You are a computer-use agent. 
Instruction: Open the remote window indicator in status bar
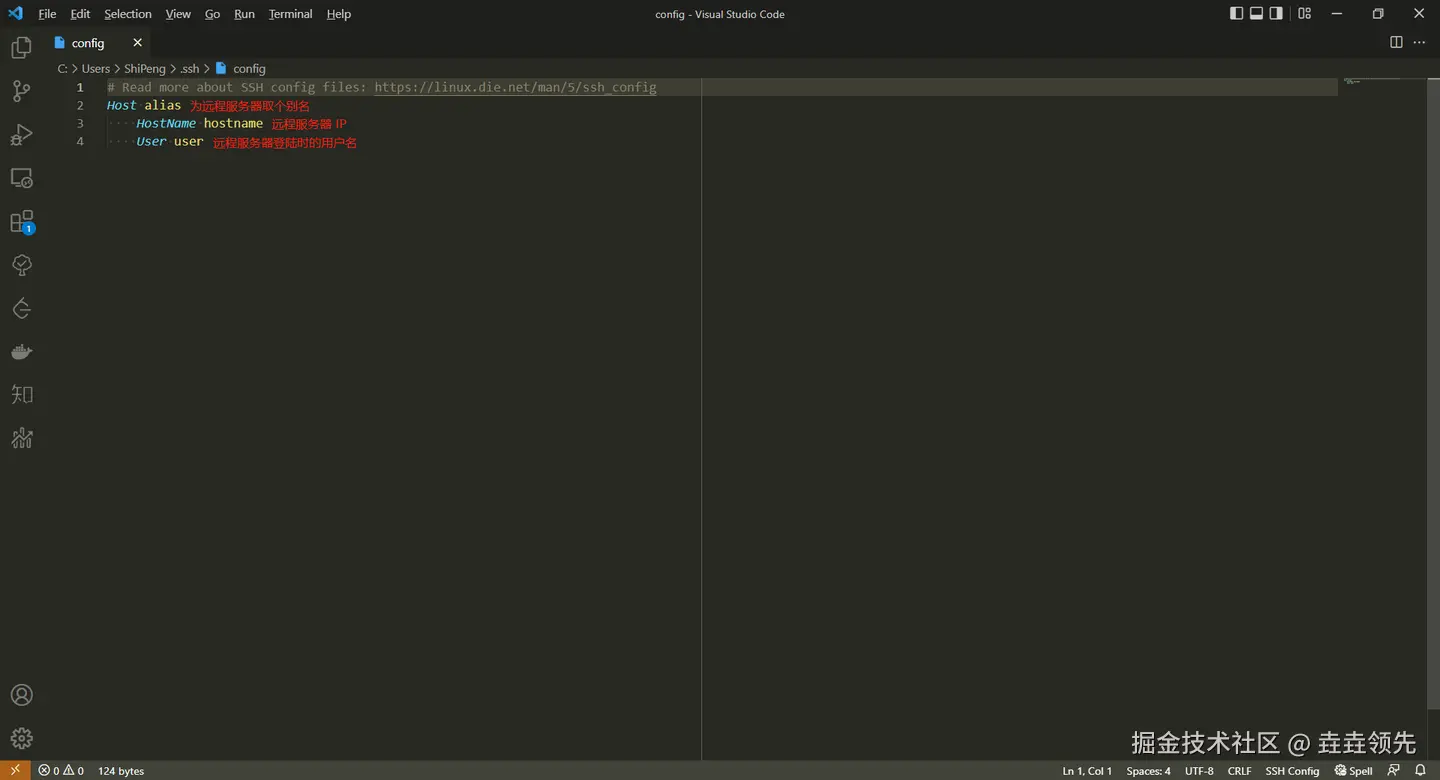pos(15,770)
